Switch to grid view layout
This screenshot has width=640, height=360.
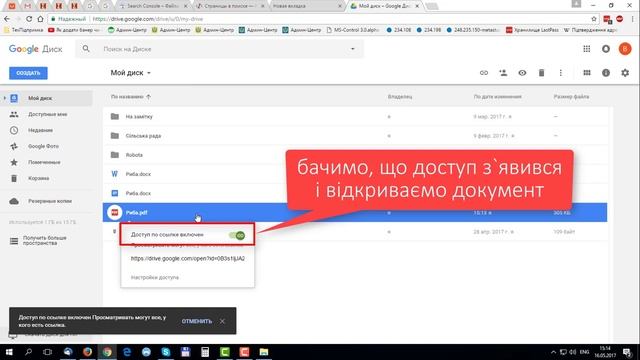tap(587, 73)
